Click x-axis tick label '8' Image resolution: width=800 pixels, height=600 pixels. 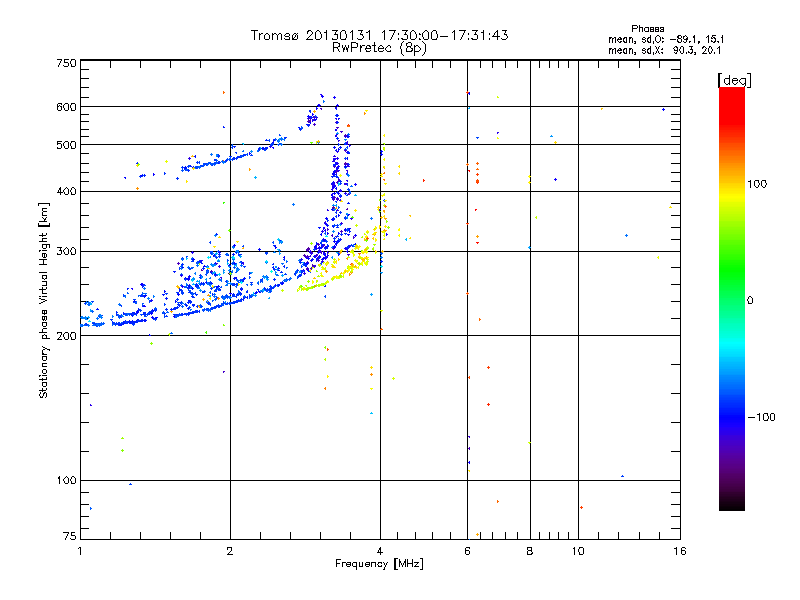click(530, 551)
